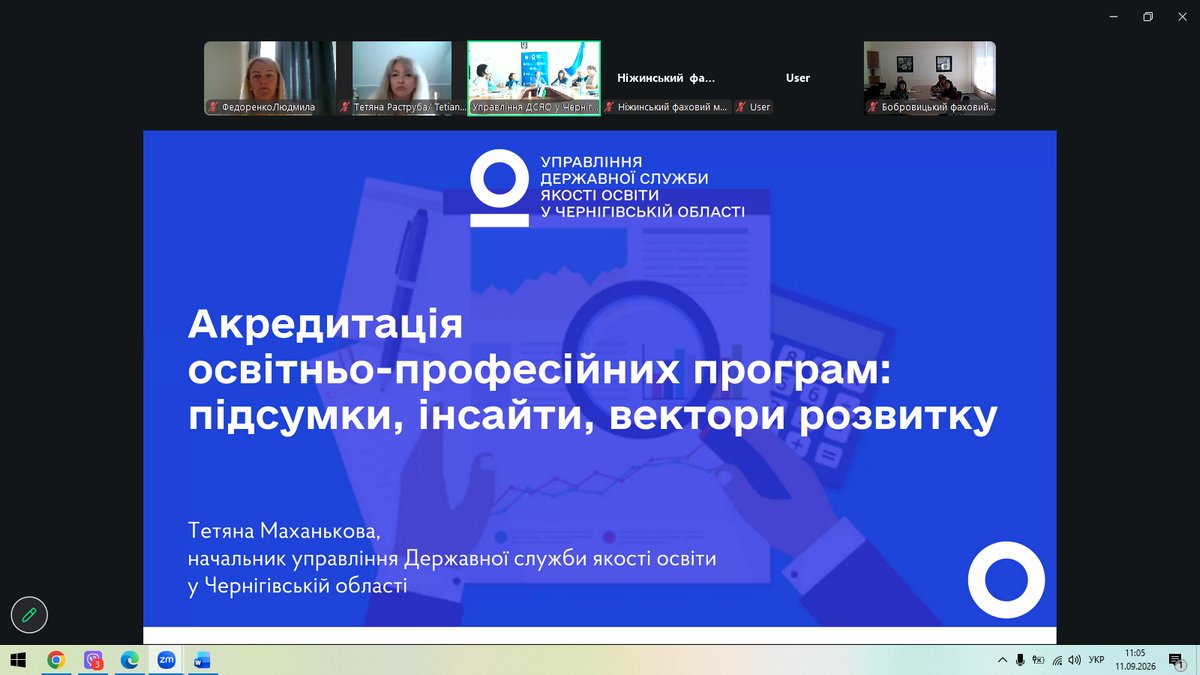Open the taskbar clock and date
Image resolution: width=1200 pixels, height=675 pixels.
1134,660
